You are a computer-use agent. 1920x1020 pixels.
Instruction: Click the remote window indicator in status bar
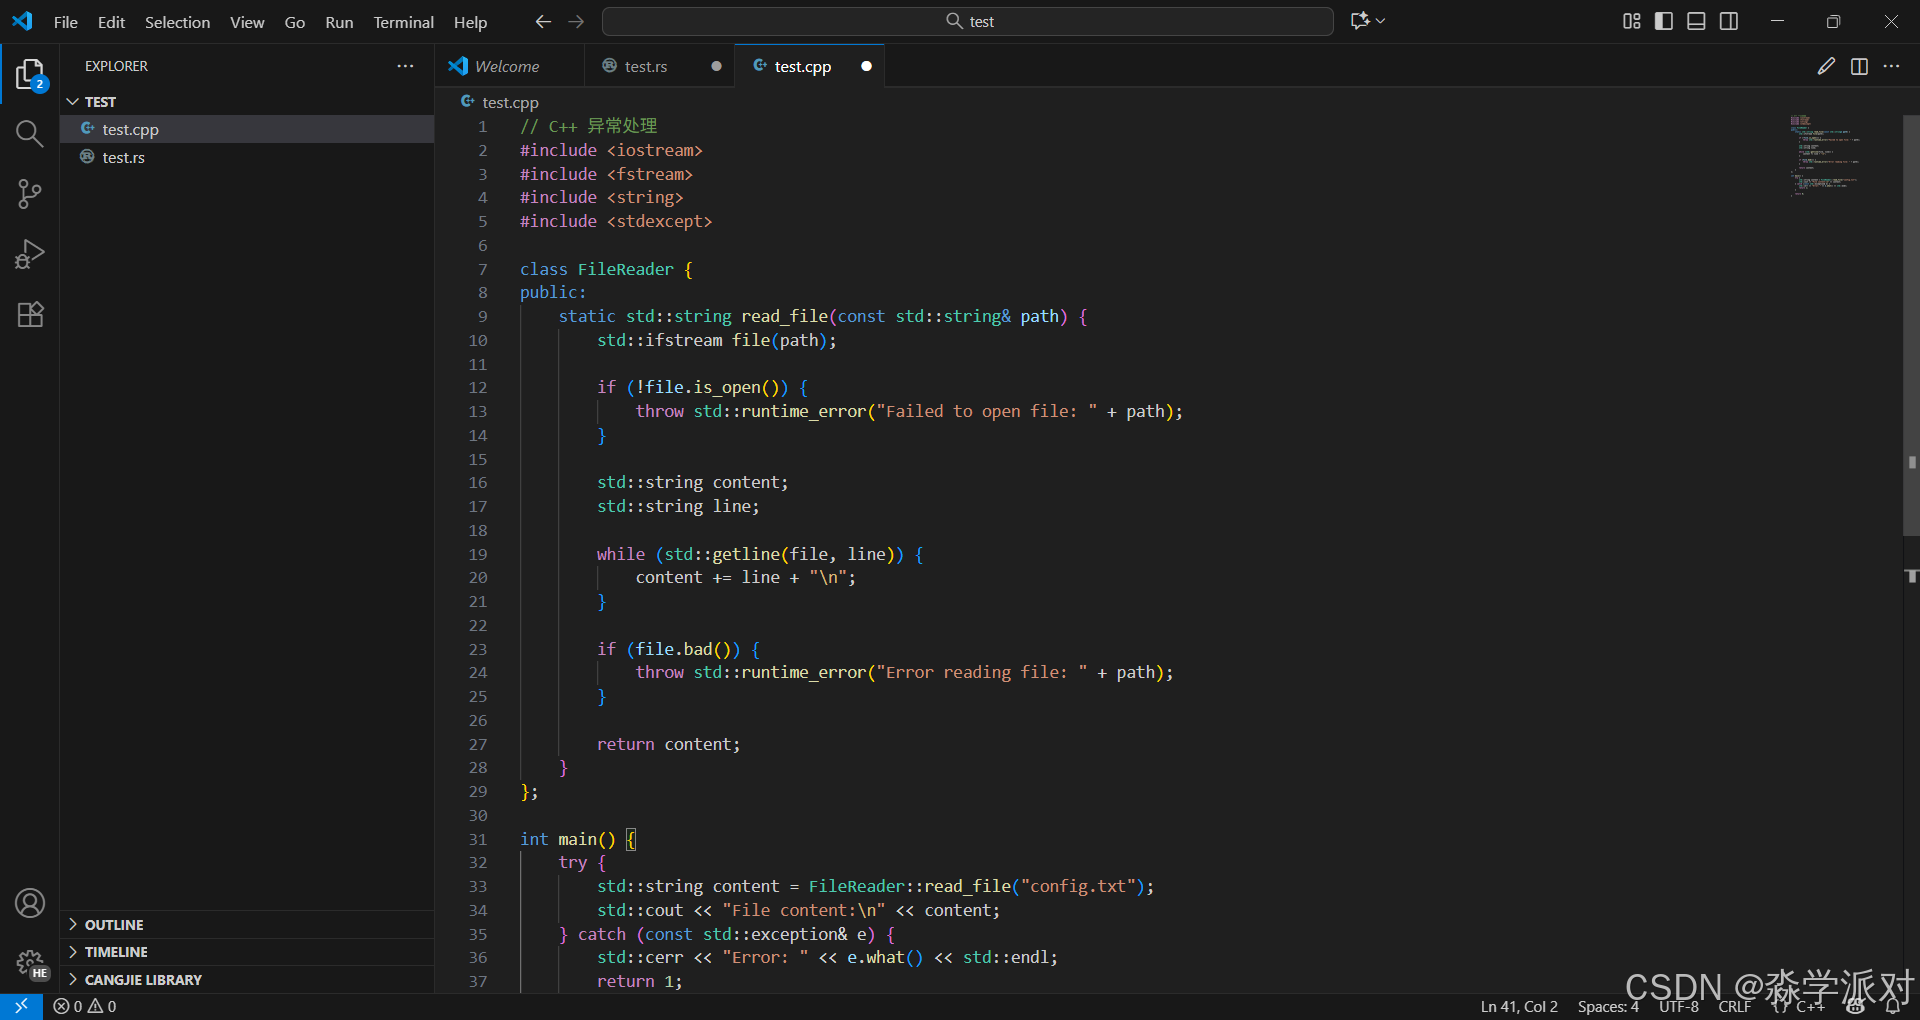[x=21, y=1006]
